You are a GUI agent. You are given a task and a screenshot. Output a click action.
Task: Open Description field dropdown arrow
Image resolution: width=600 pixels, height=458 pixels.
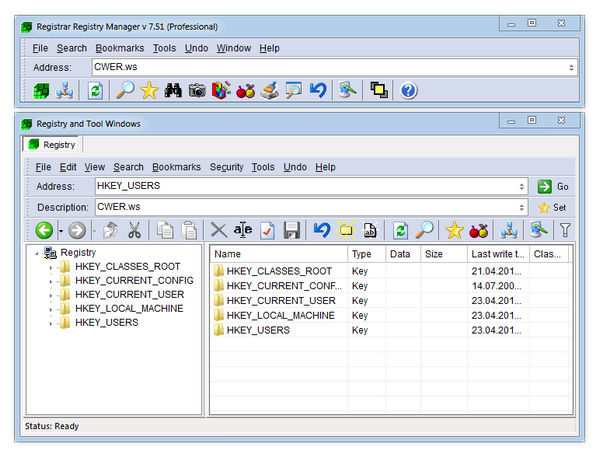[x=521, y=207]
